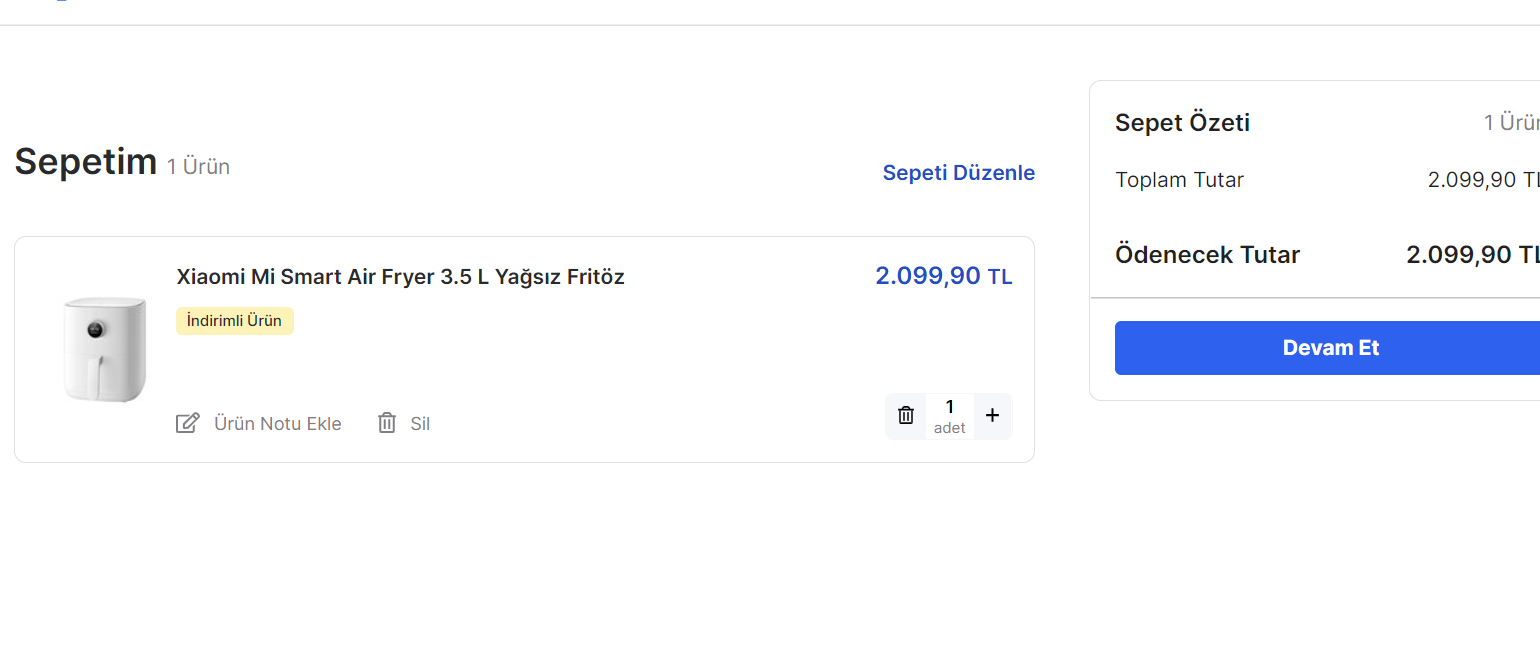Click the bold Ödenecek Tutar amount
This screenshot has height=655, width=1540.
[1472, 255]
